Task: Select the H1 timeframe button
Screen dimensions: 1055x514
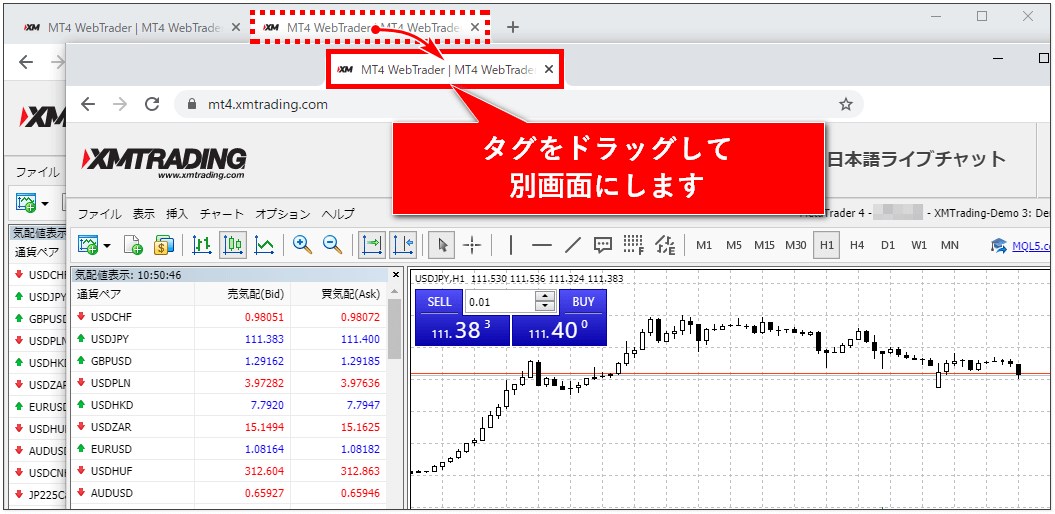Action: pos(826,245)
